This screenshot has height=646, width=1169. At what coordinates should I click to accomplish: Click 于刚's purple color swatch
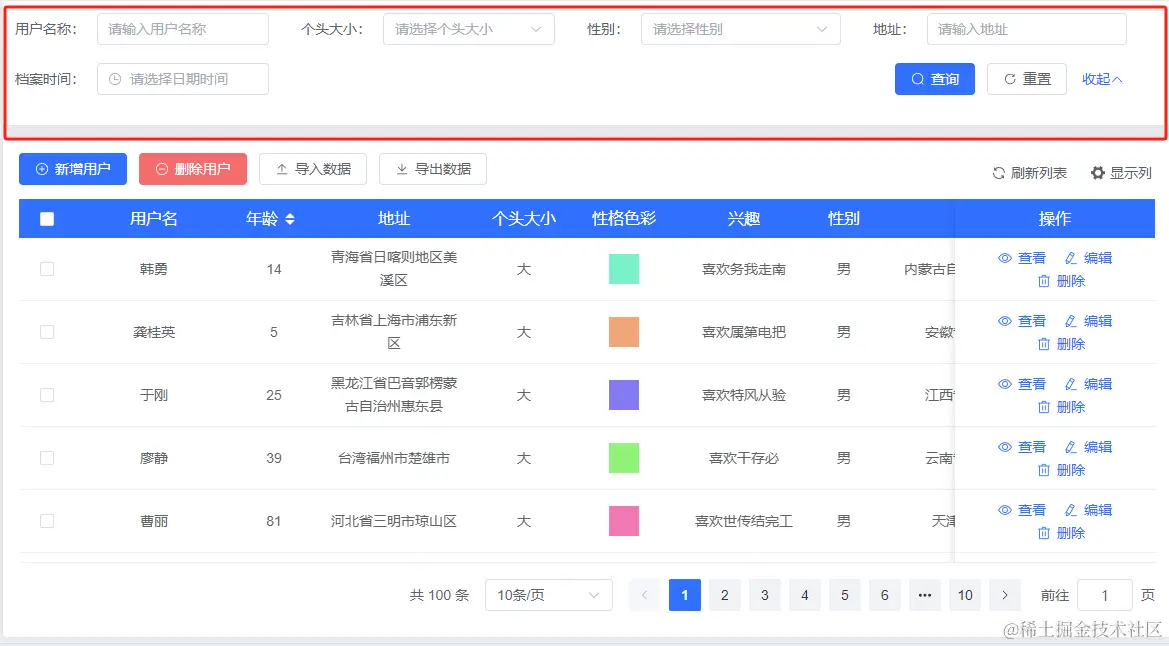point(624,395)
